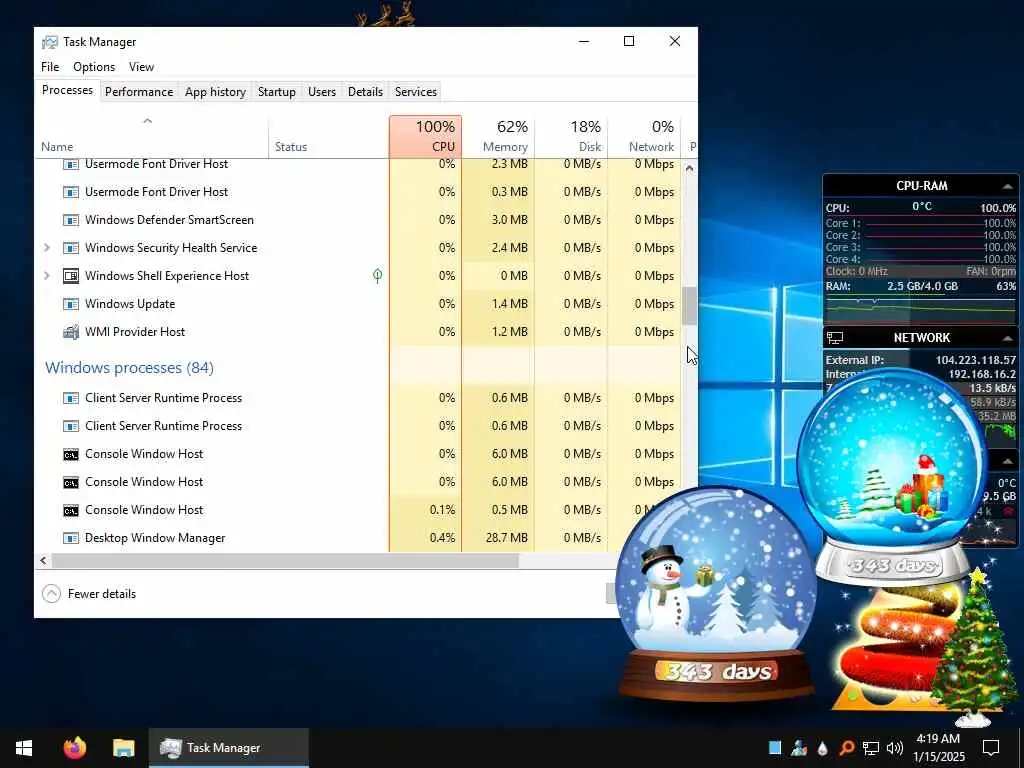The height and width of the screenshot is (768, 1024).
Task: Sort by the CPU column header
Action: [x=426, y=136]
